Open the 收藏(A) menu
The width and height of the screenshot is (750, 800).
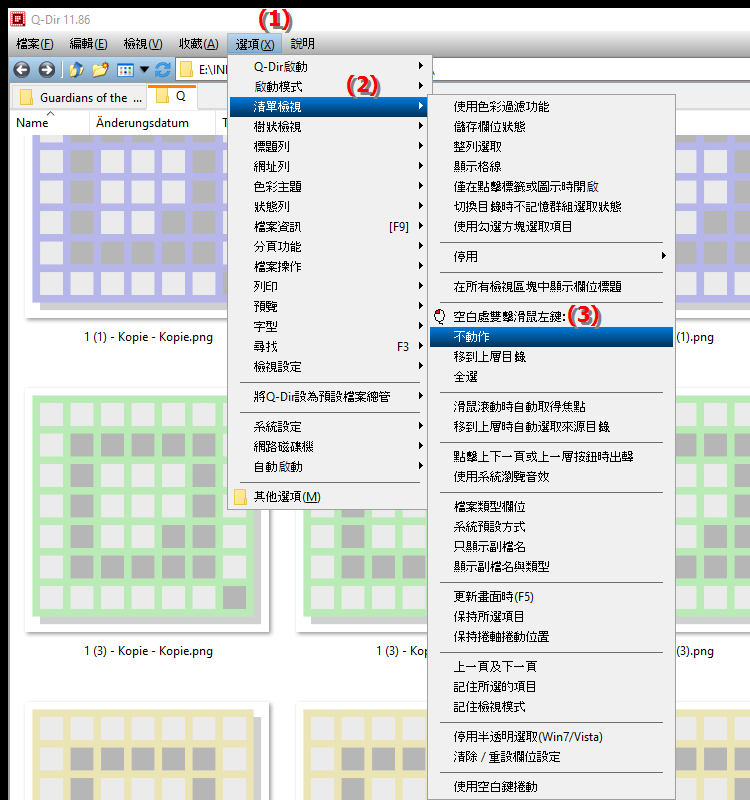pos(198,44)
